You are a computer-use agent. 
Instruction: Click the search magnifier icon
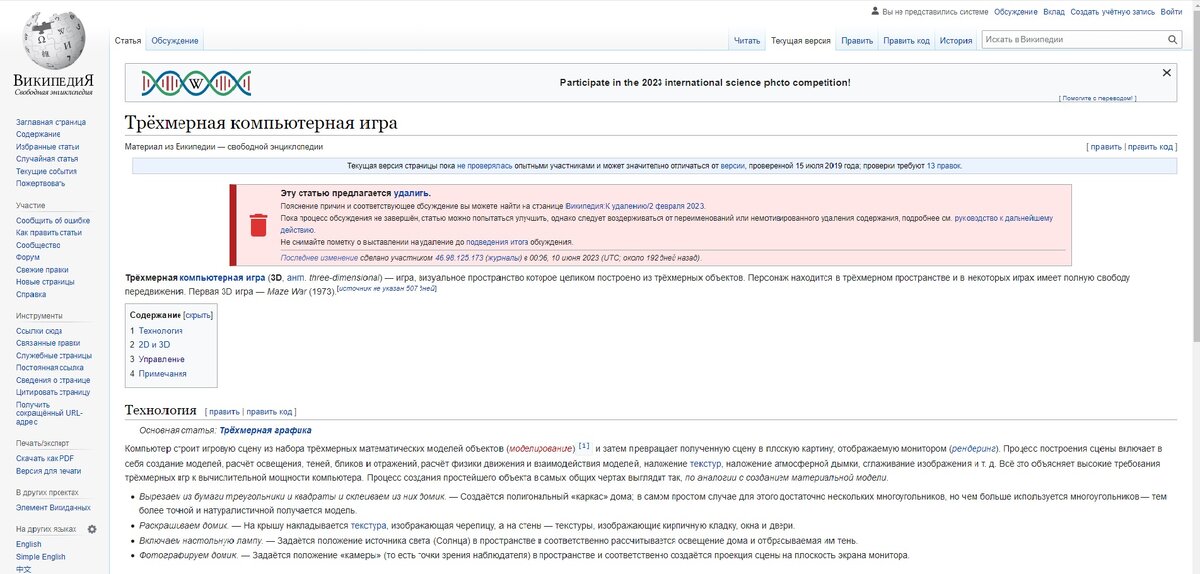coord(1173,39)
